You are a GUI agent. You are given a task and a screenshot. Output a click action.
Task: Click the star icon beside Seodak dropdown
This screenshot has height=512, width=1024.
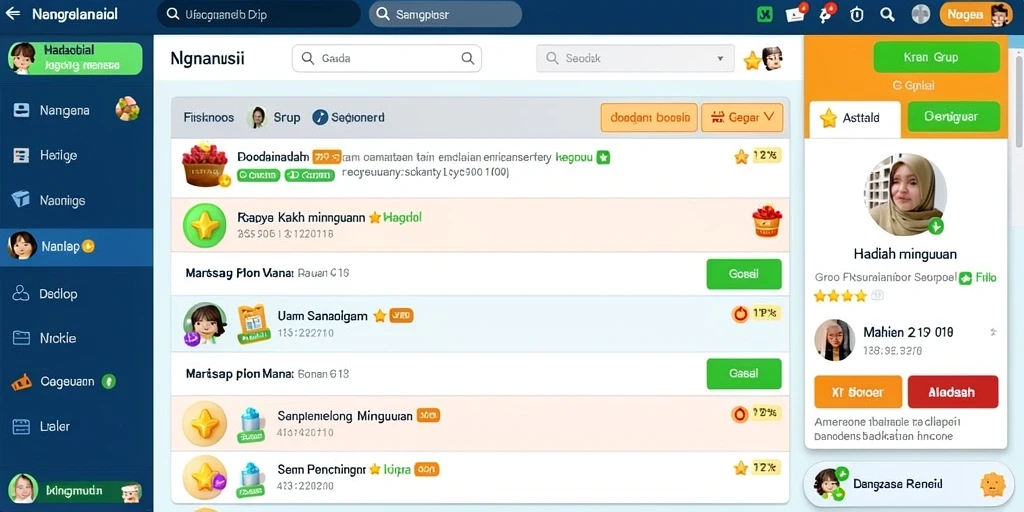(x=752, y=60)
